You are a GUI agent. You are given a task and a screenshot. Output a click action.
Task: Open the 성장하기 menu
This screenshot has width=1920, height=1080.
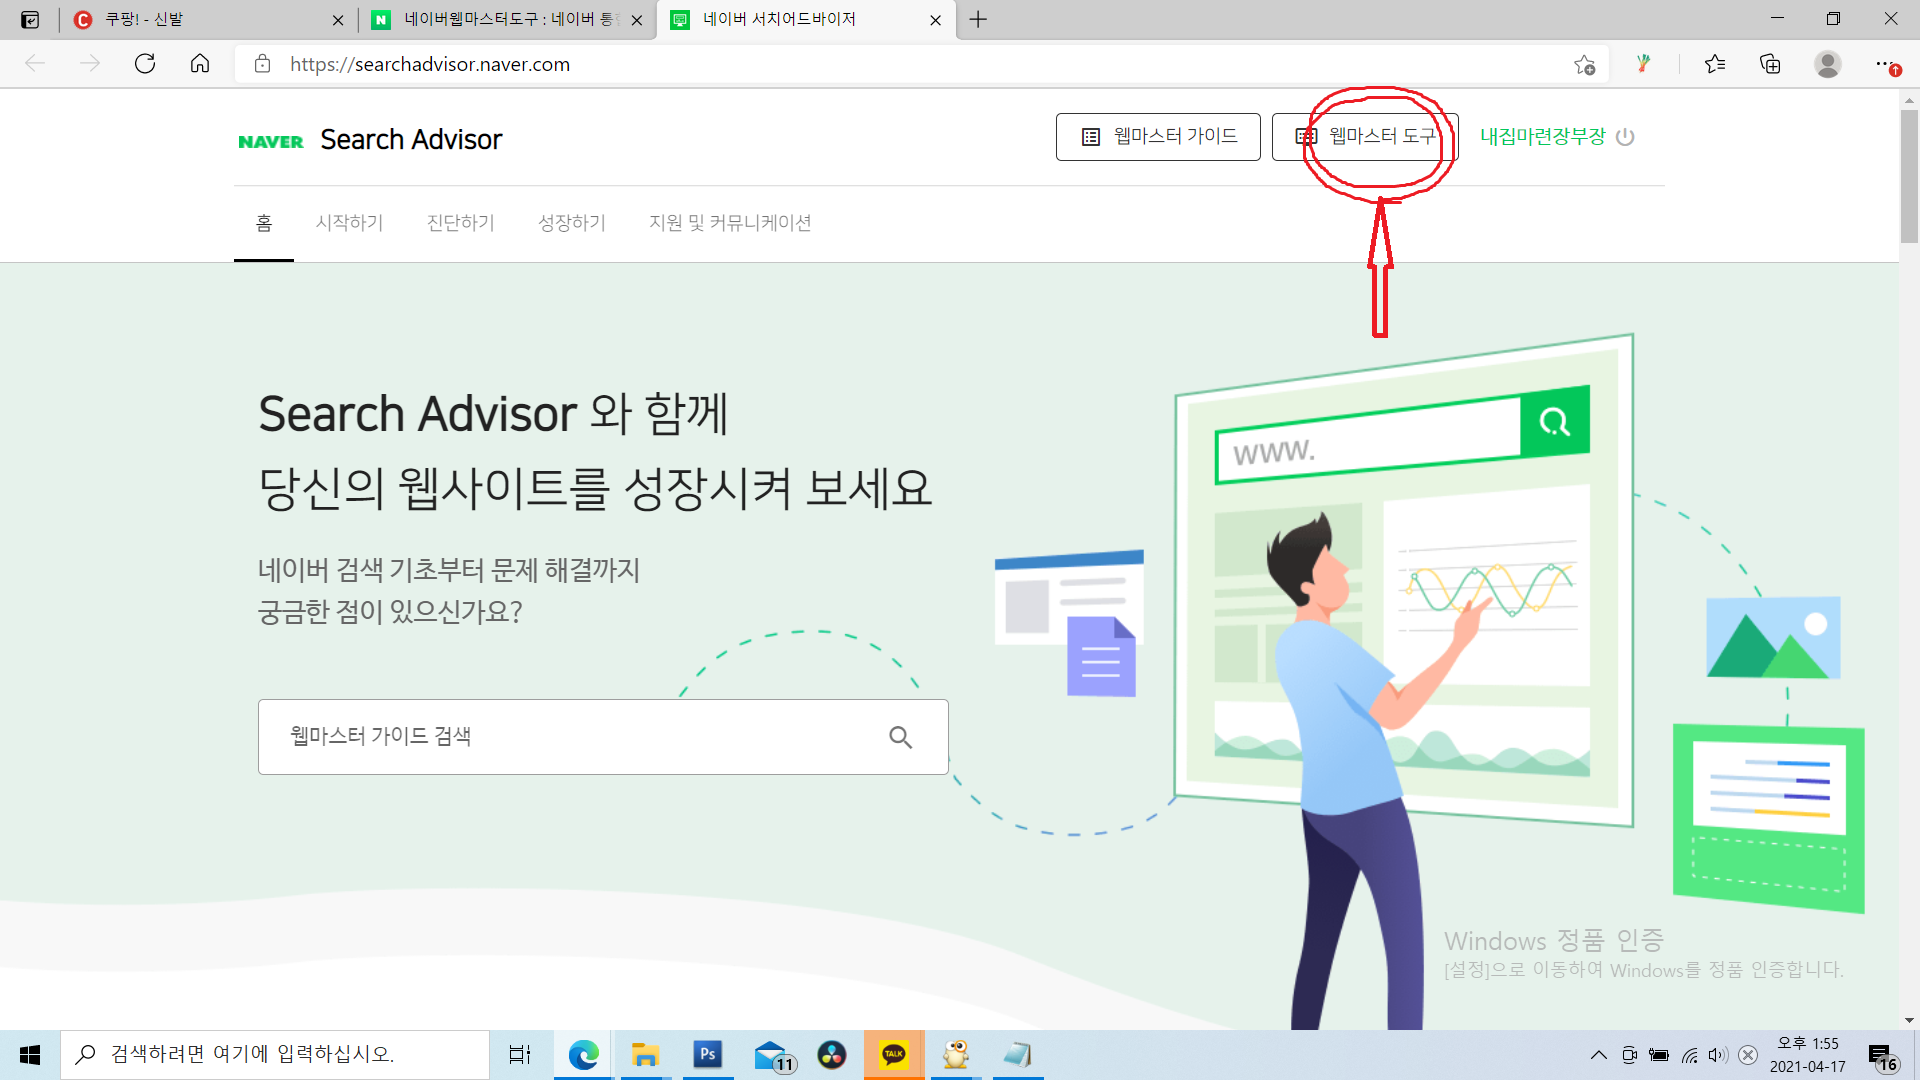coord(572,223)
